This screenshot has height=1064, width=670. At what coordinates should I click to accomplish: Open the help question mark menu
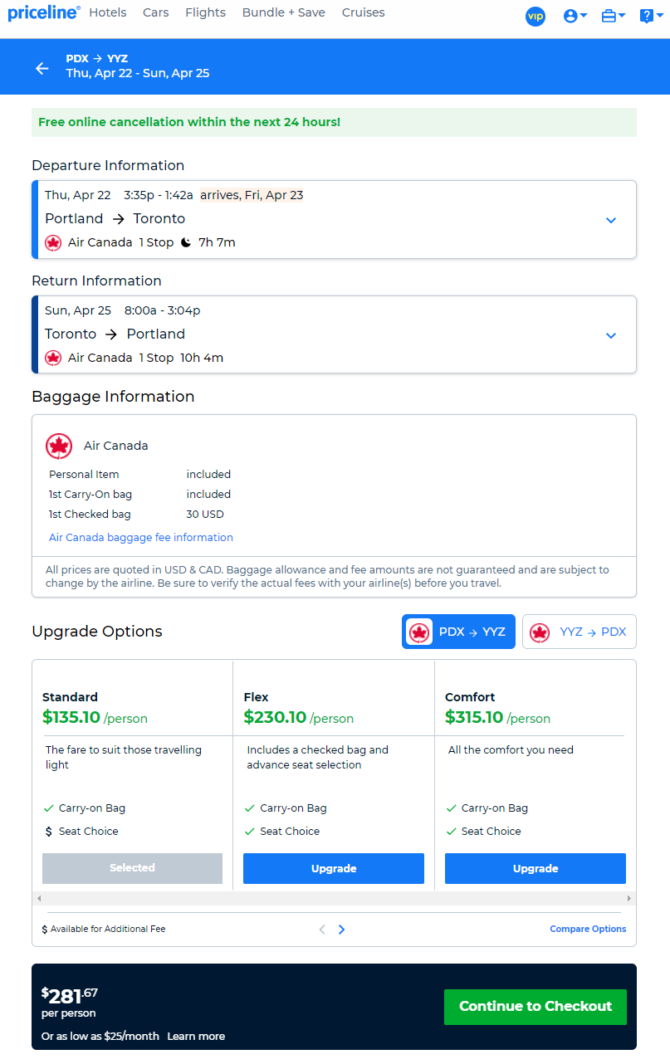click(651, 16)
